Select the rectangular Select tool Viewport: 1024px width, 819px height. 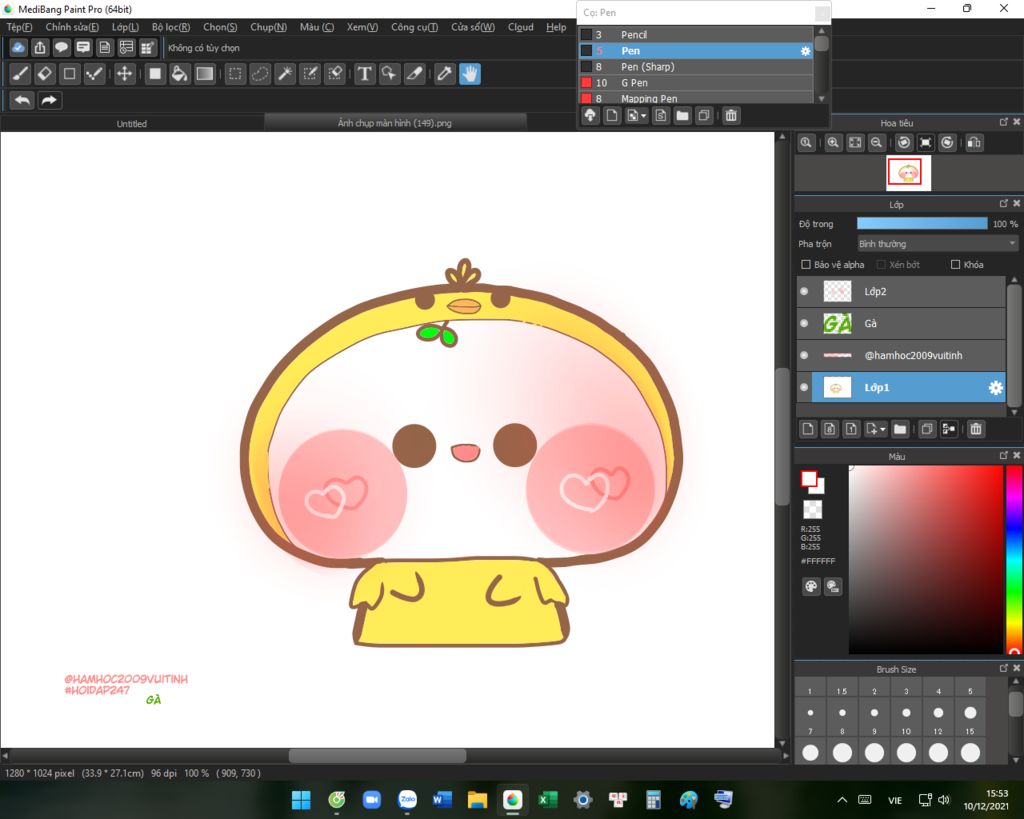click(235, 74)
